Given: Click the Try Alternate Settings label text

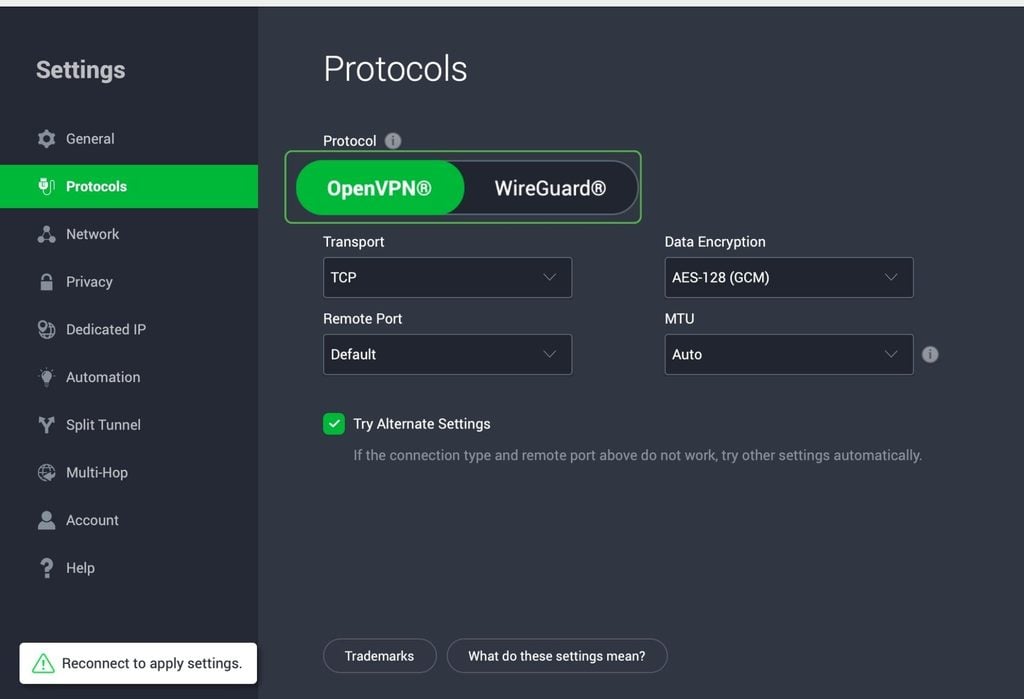Looking at the screenshot, I should point(422,424).
